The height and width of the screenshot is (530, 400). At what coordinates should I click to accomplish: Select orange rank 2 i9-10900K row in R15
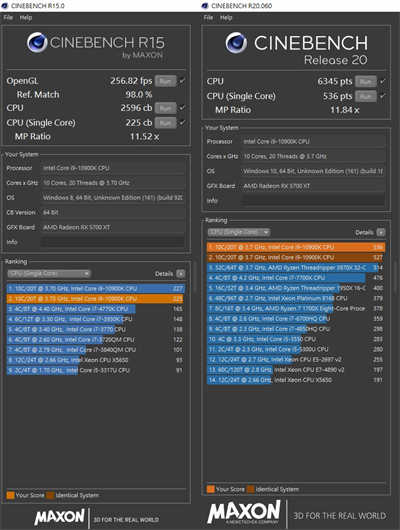click(x=95, y=299)
